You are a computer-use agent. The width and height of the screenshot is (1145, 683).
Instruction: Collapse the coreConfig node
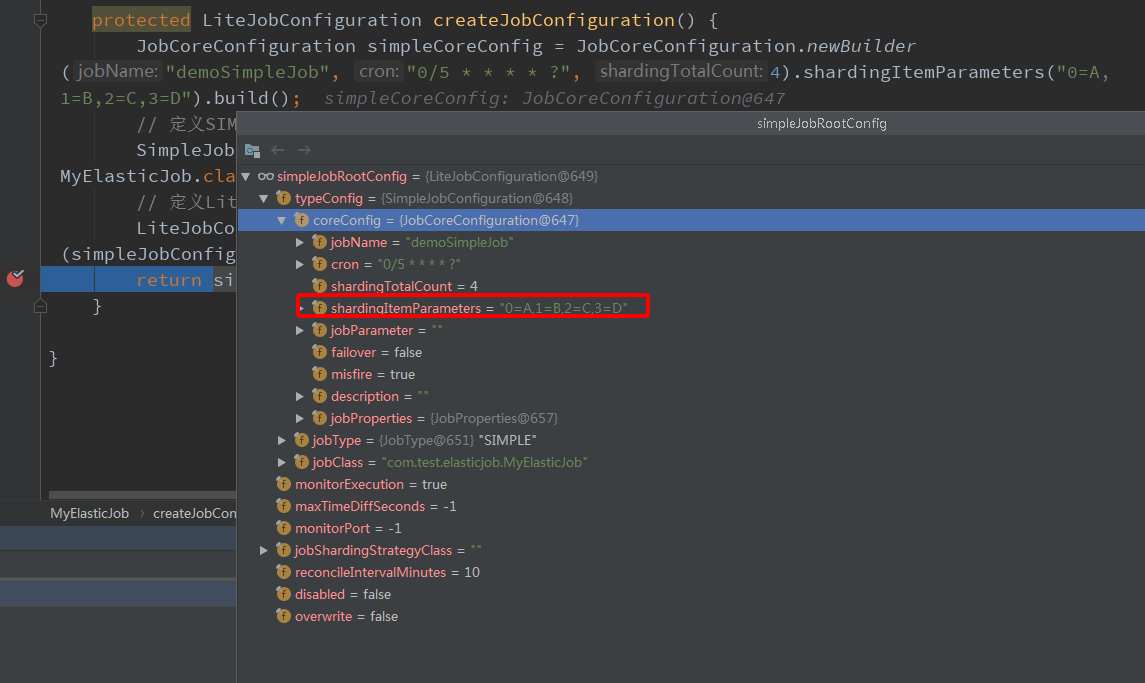click(x=282, y=220)
